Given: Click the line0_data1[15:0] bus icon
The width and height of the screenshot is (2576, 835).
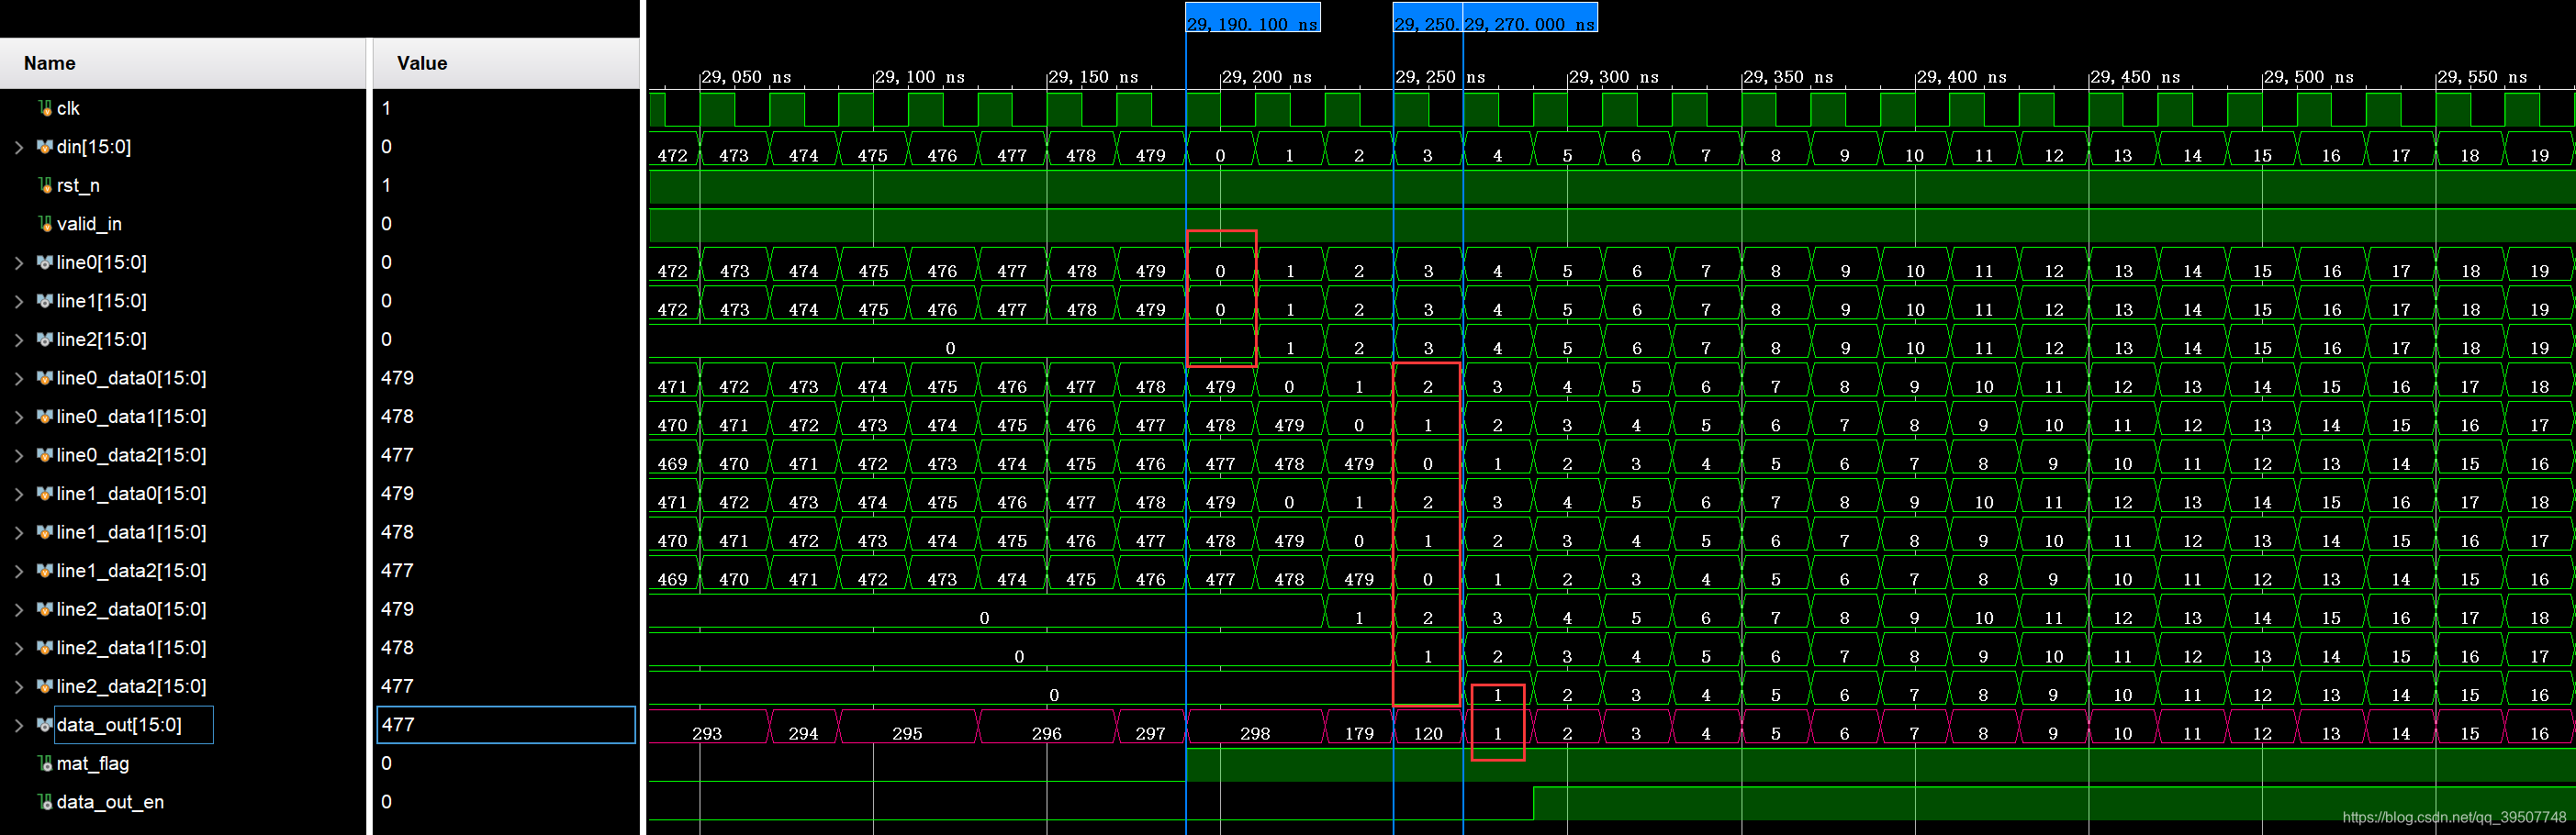Looking at the screenshot, I should pos(45,417).
